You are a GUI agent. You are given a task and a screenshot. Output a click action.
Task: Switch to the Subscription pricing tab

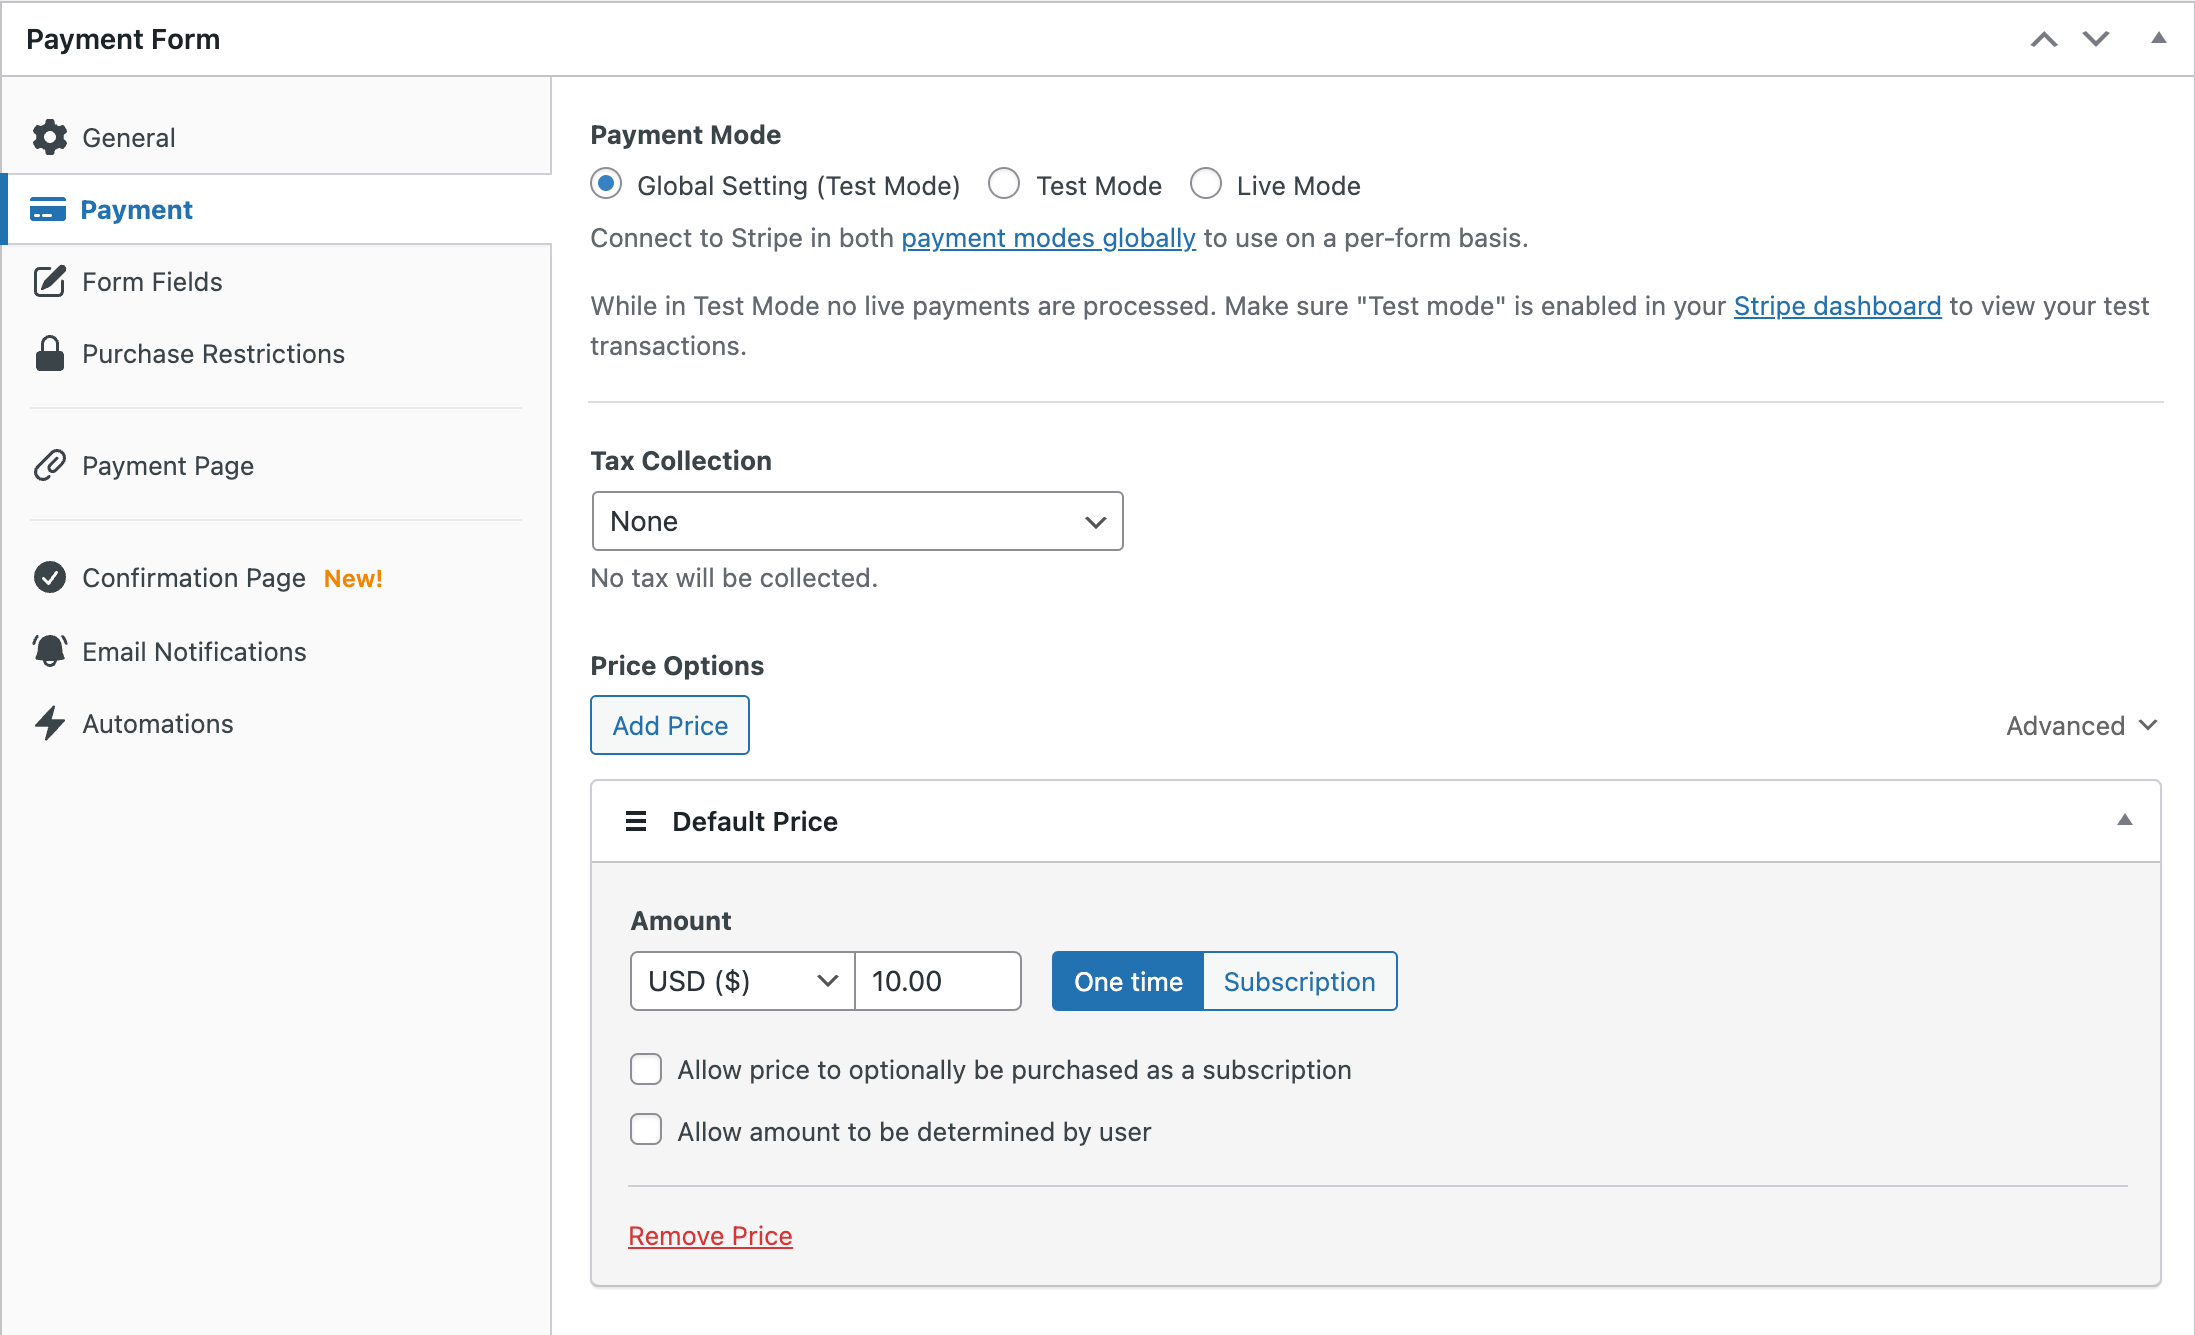pos(1299,981)
